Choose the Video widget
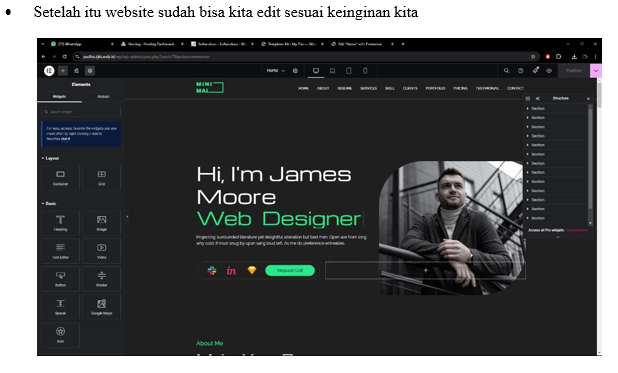The width and height of the screenshot is (618, 373). pyautogui.click(x=101, y=251)
